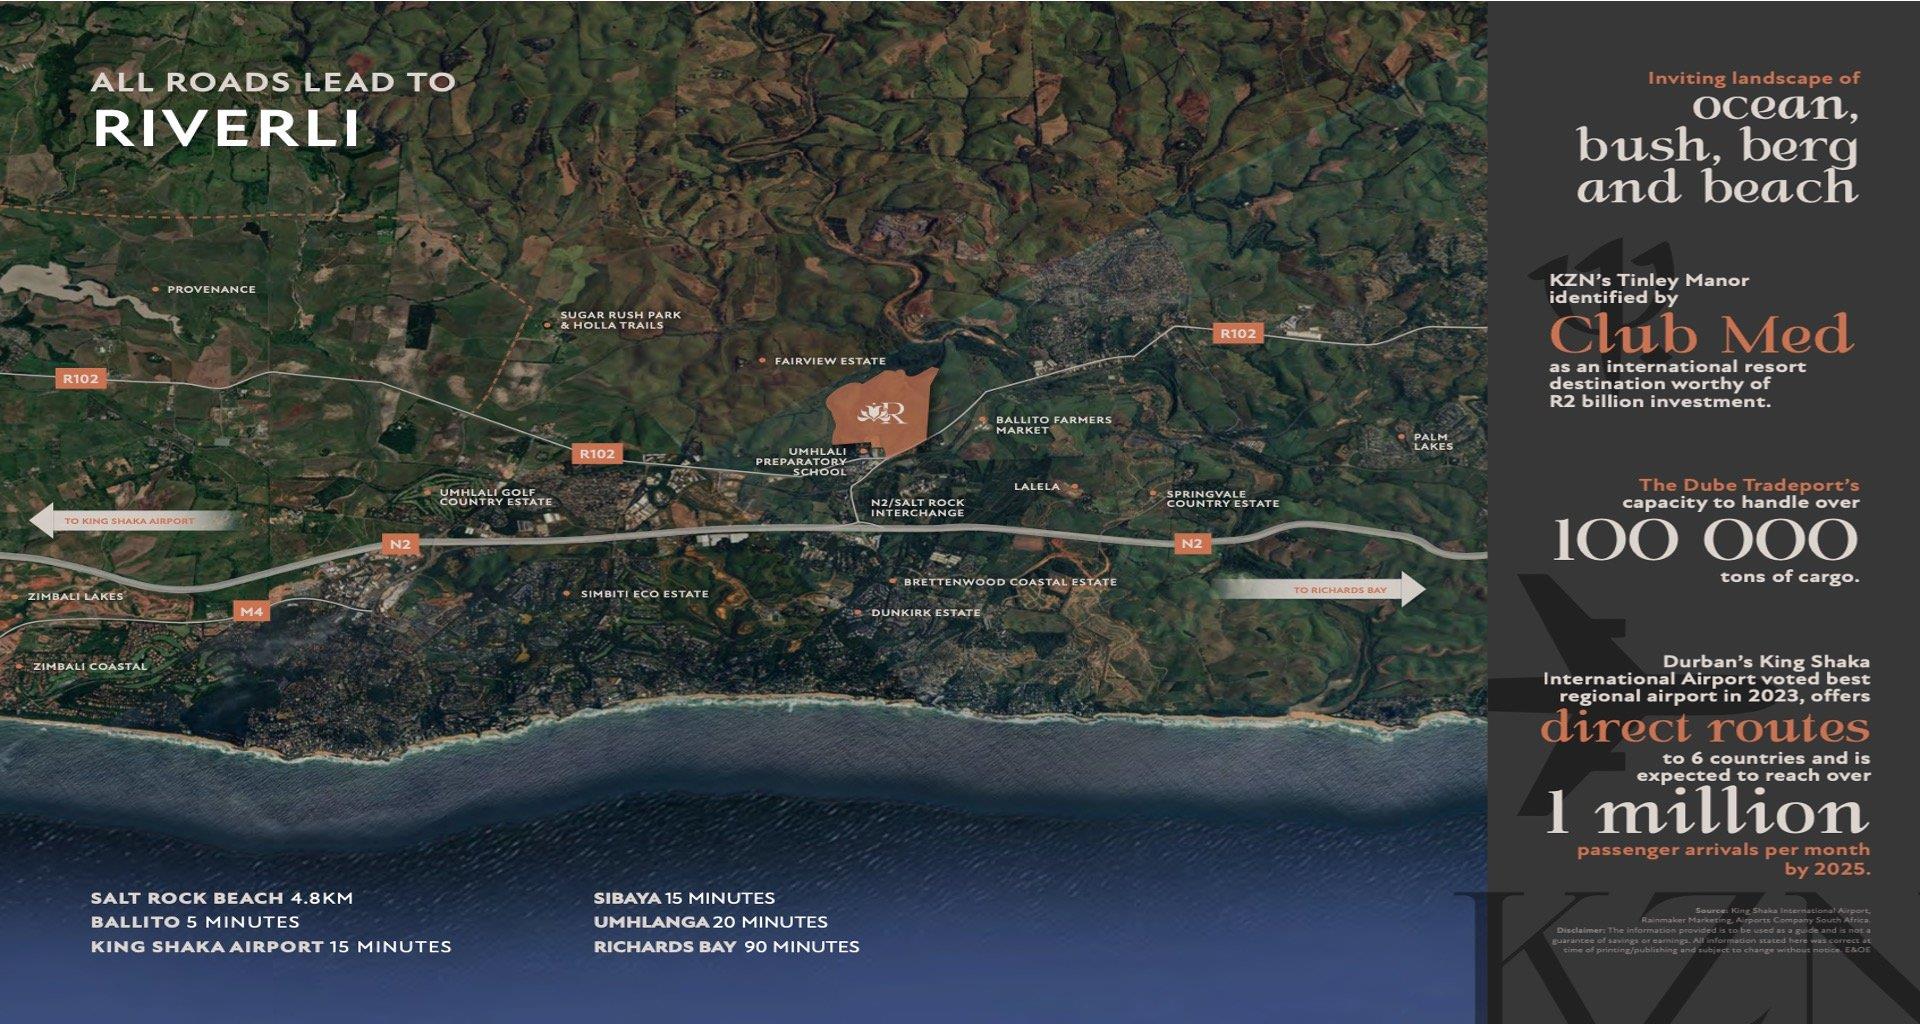This screenshot has height=1024, width=1920.
Task: Select the Palm Lakes map label
Action: [1432, 441]
